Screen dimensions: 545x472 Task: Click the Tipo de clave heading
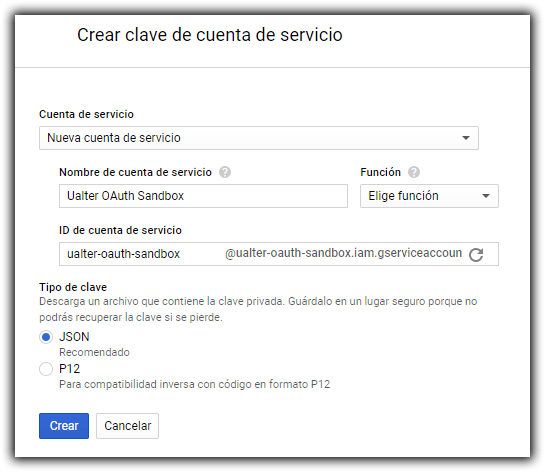(x=73, y=287)
